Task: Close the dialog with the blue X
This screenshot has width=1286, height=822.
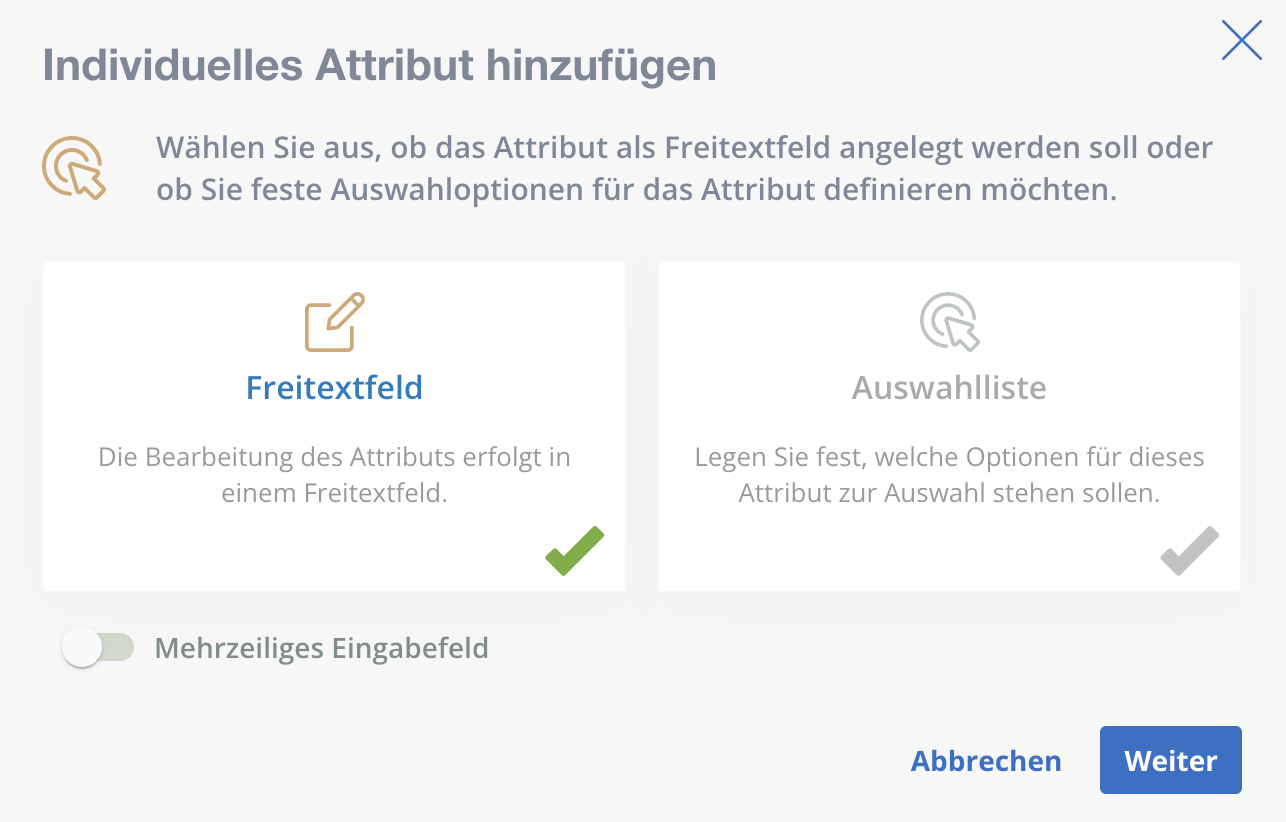Action: pyautogui.click(x=1240, y=40)
